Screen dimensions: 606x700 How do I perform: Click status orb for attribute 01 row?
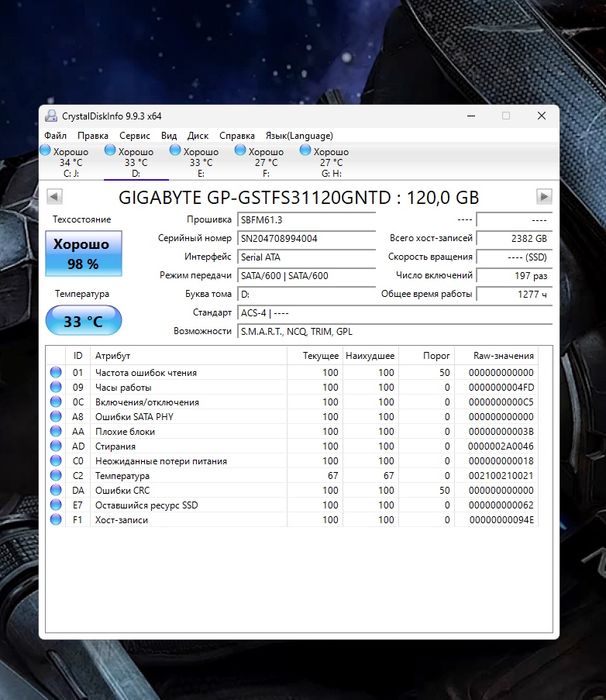click(56, 372)
